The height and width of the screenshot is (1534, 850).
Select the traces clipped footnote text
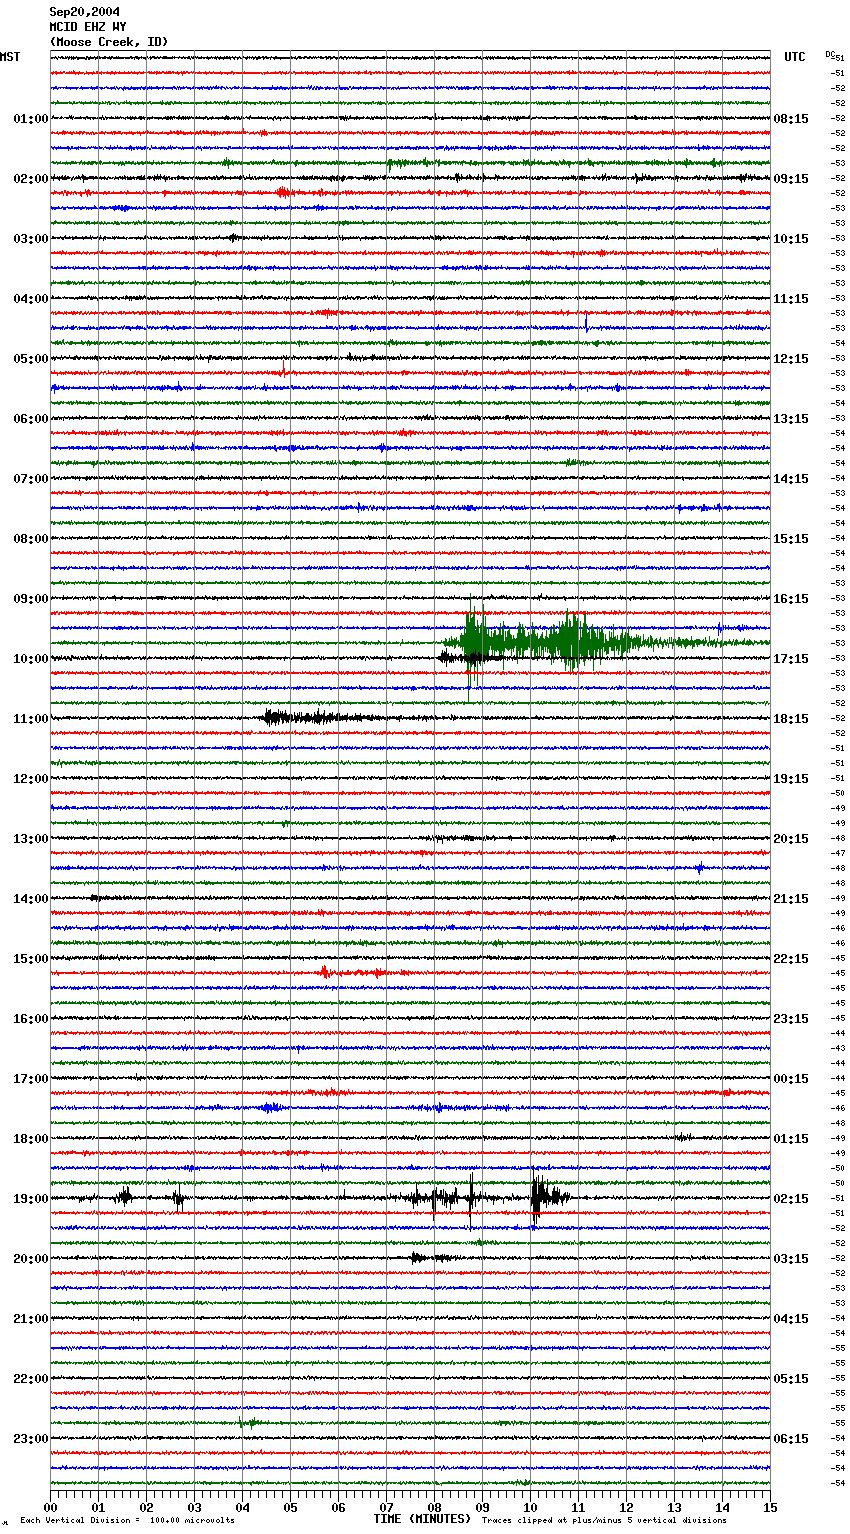(604, 1521)
